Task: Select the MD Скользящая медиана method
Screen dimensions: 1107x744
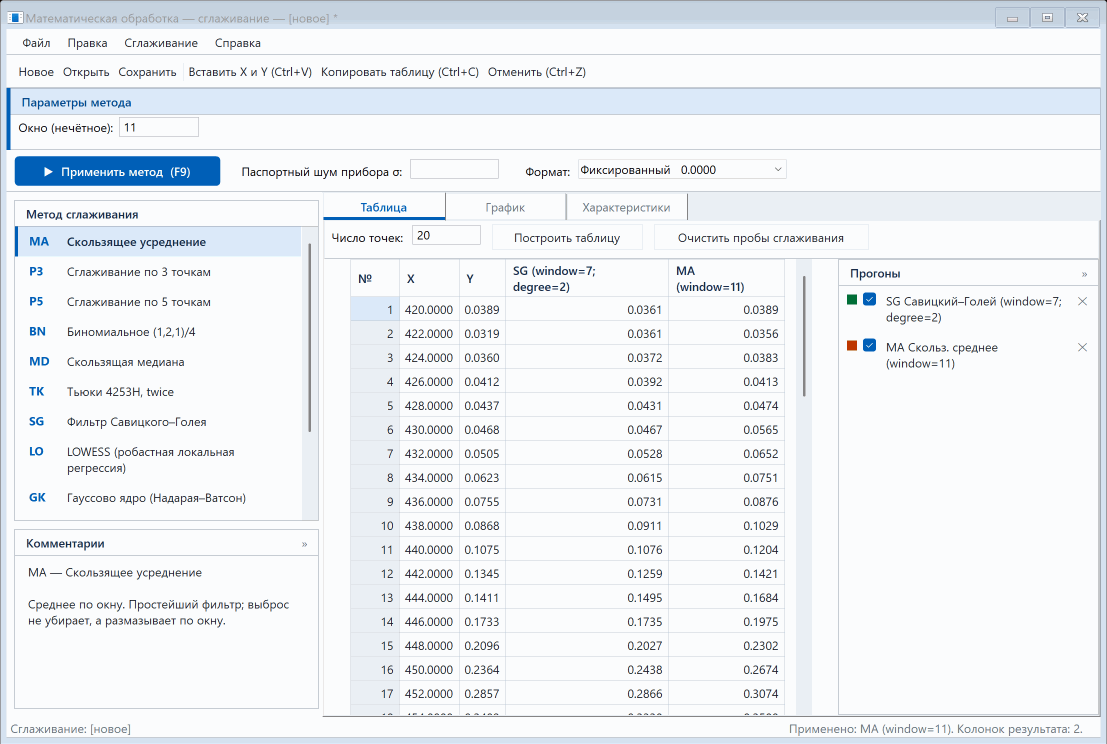Action: 158,361
